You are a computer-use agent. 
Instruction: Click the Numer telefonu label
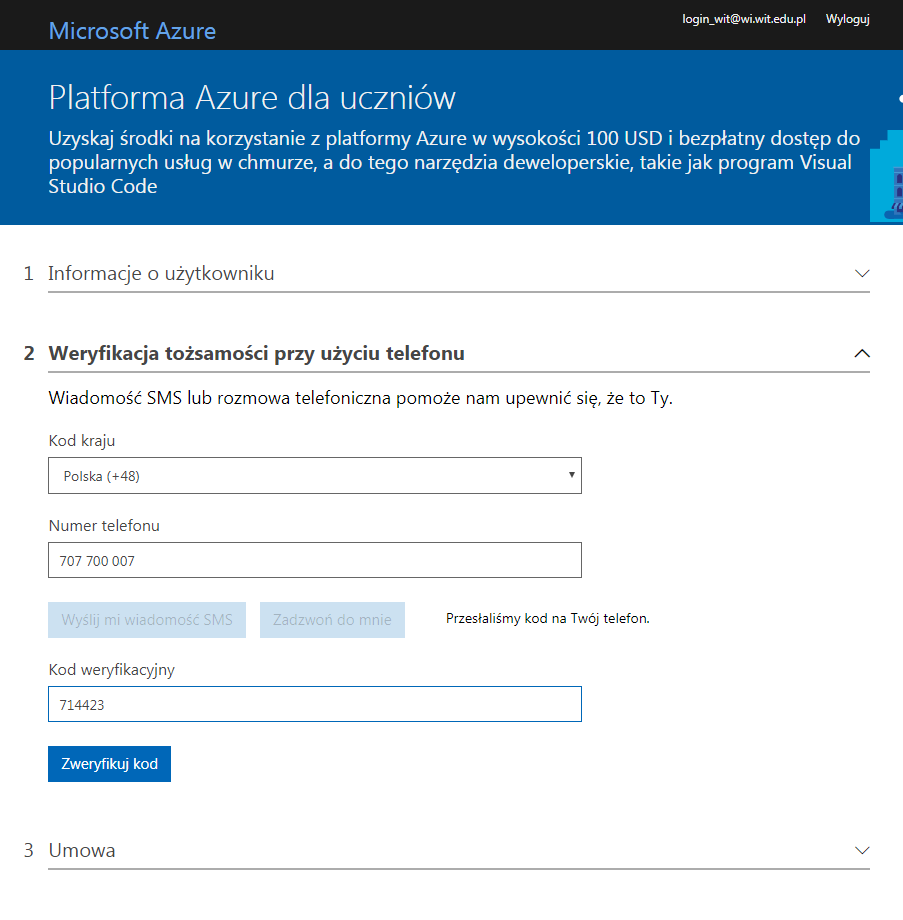click(x=104, y=526)
